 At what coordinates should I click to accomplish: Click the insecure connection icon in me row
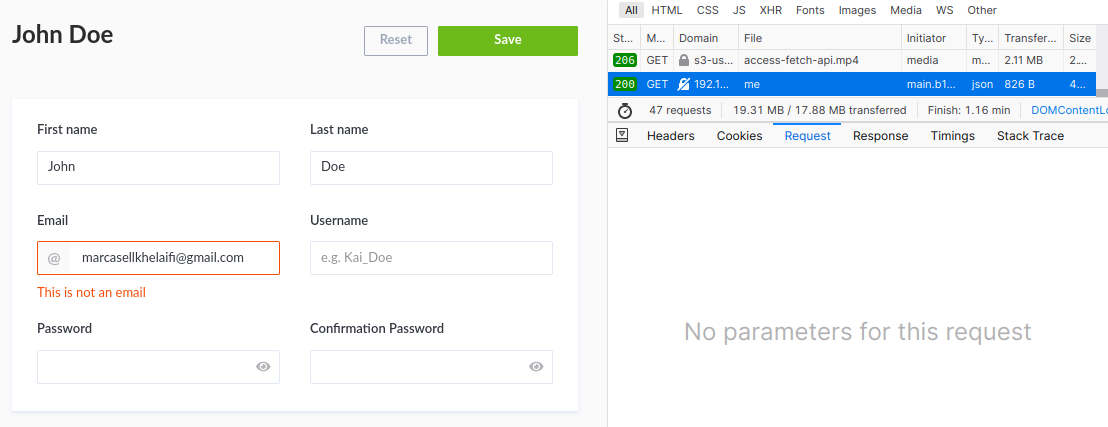tap(683, 84)
